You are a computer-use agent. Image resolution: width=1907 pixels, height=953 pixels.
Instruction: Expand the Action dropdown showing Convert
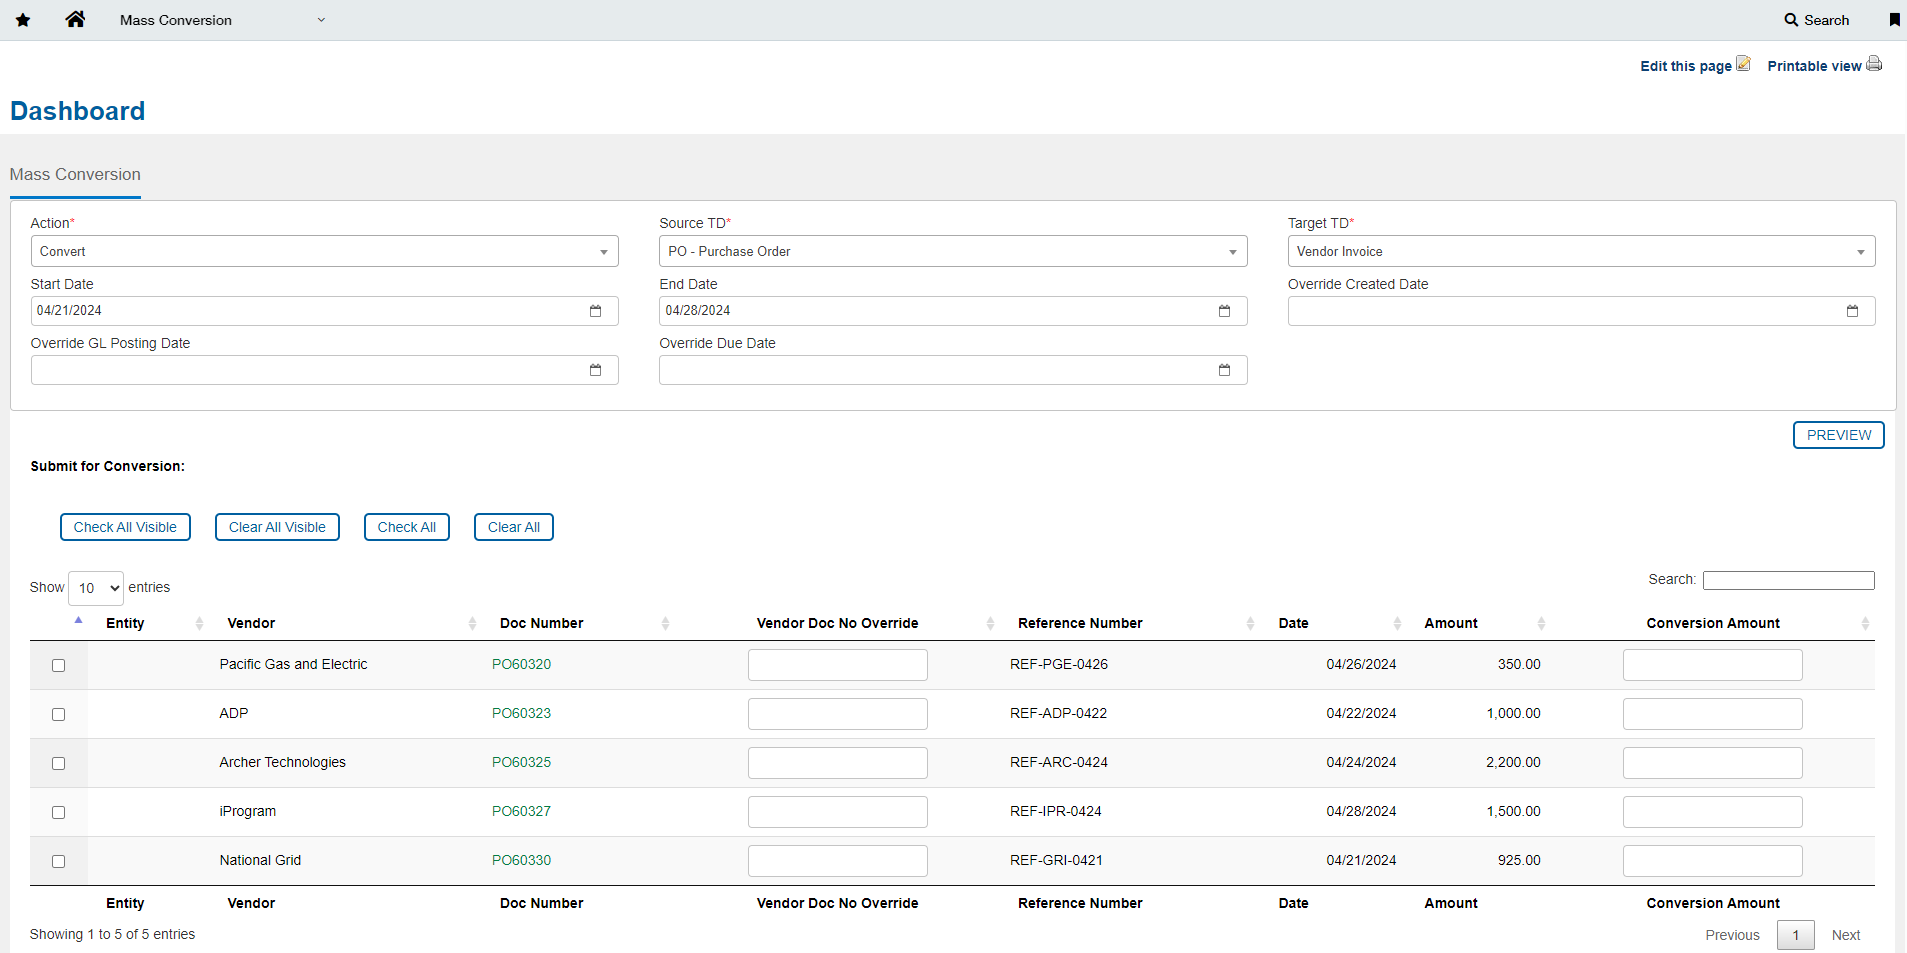pos(324,251)
